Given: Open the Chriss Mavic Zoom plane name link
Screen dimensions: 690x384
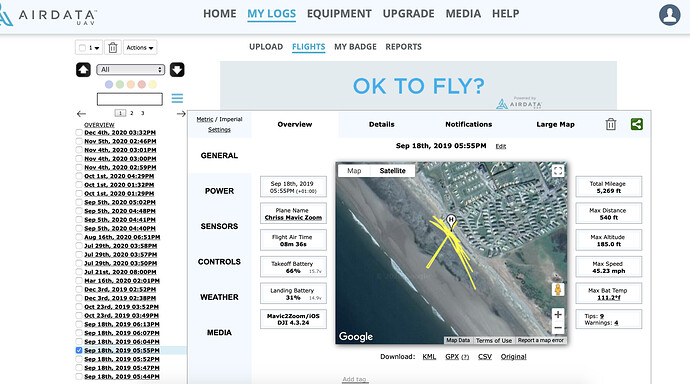Looking at the screenshot, I should (293, 217).
